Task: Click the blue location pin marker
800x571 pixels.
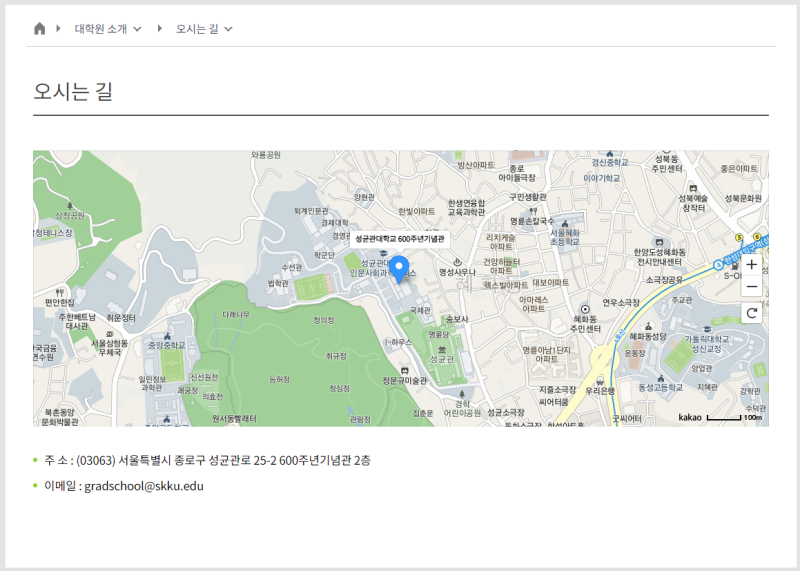Action: point(400,269)
